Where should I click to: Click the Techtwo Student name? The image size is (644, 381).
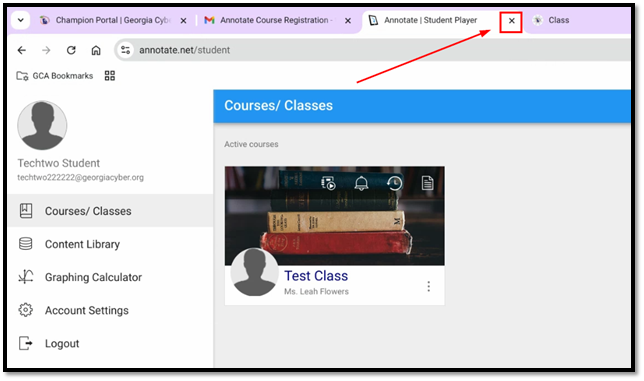click(59, 163)
